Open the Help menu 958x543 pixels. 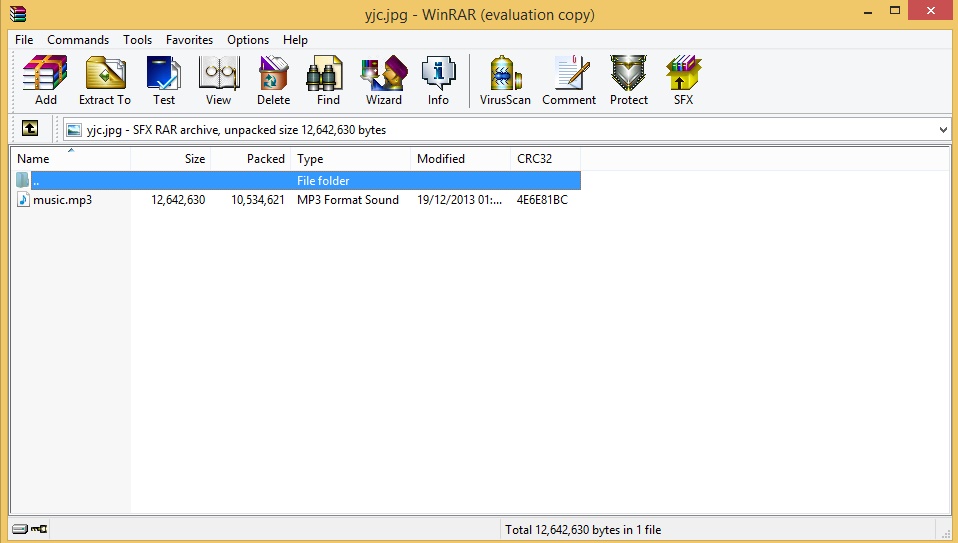coord(295,40)
